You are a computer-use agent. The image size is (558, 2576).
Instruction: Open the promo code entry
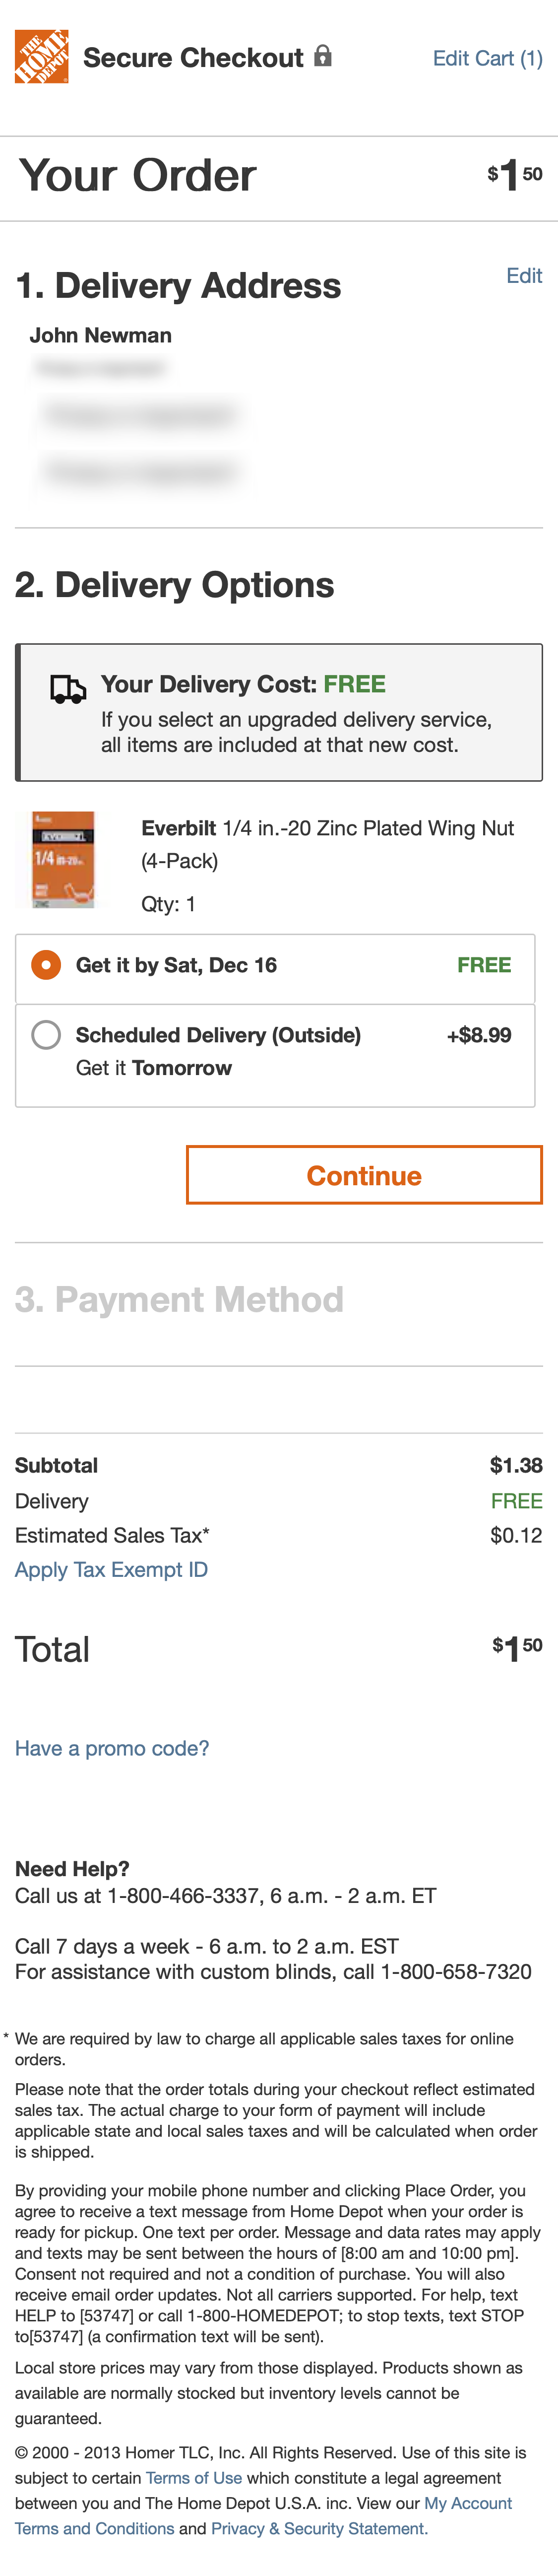coord(112,1748)
